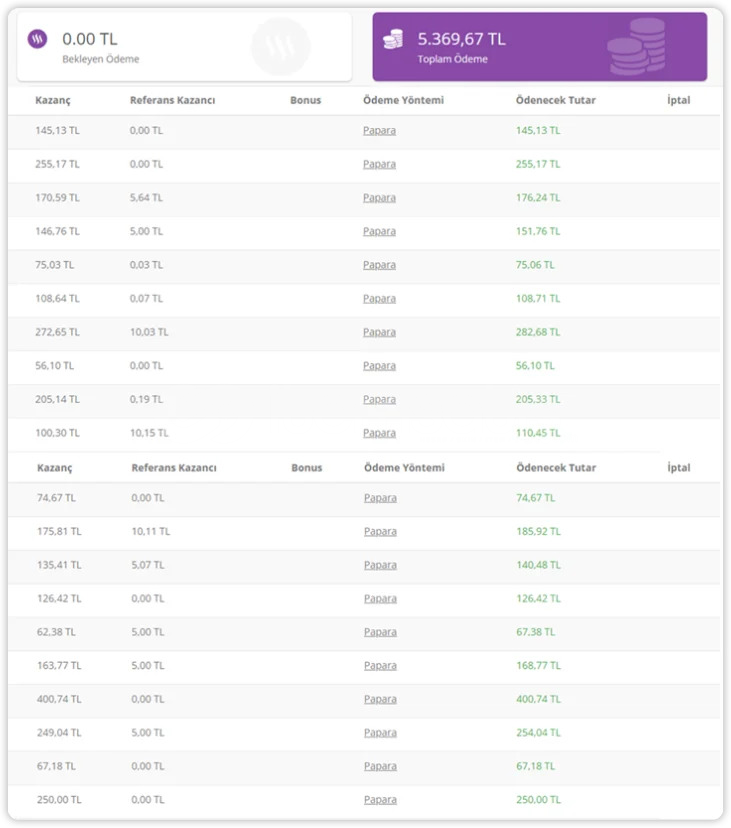Screen dimensions: 731x828
Task: Click the purple logo icon beside 0.00 TL
Action: click(37, 40)
